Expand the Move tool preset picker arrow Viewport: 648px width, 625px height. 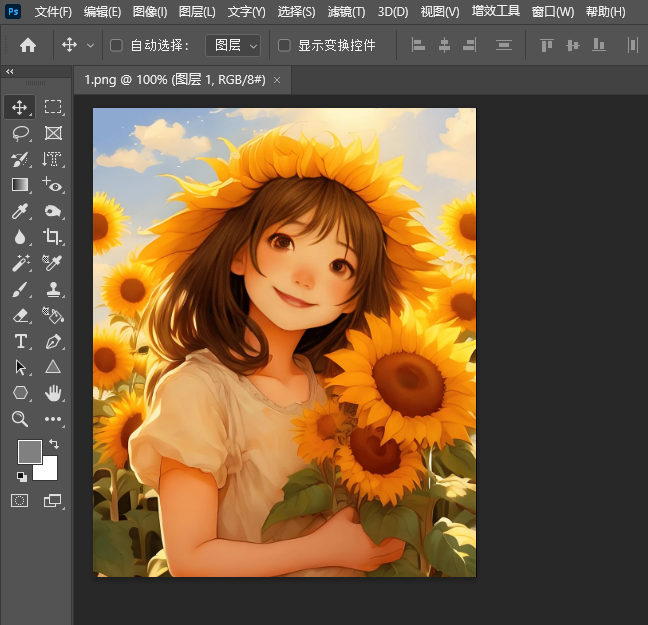[91, 45]
